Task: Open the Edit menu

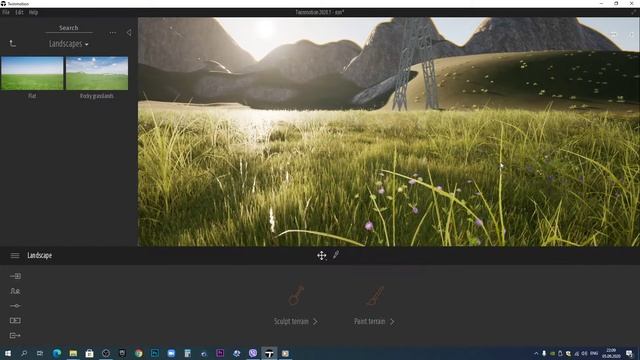Action: tap(19, 12)
